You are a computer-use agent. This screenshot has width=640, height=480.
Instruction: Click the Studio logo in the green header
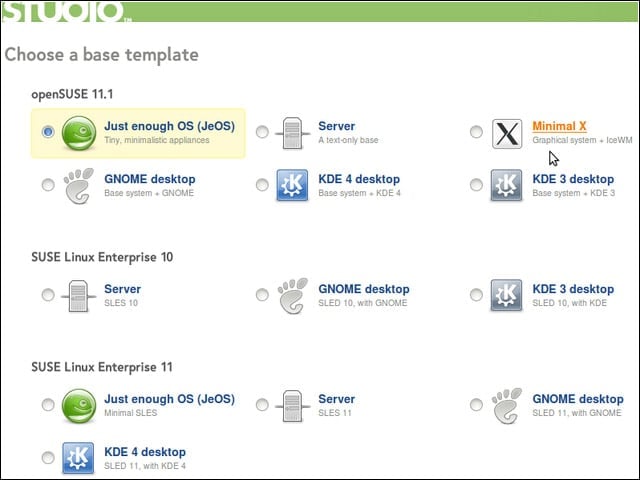coord(65,11)
